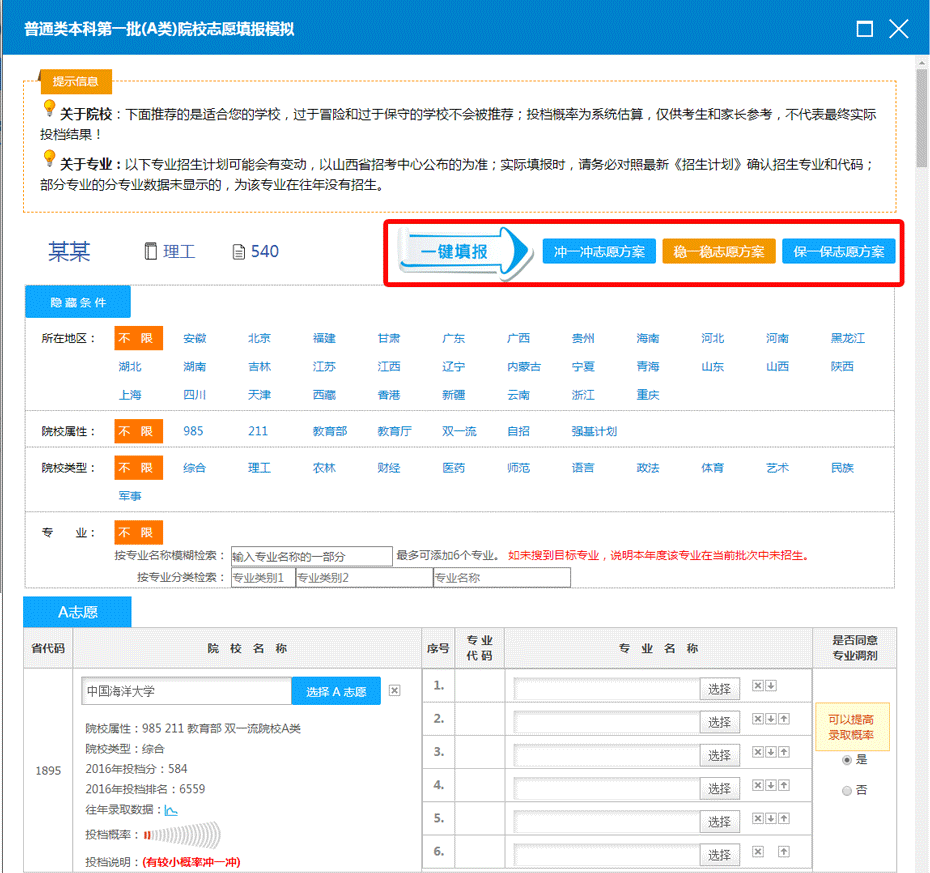Choose the 冲一冲志愿方案 plan
The width and height of the screenshot is (930, 873).
point(600,251)
